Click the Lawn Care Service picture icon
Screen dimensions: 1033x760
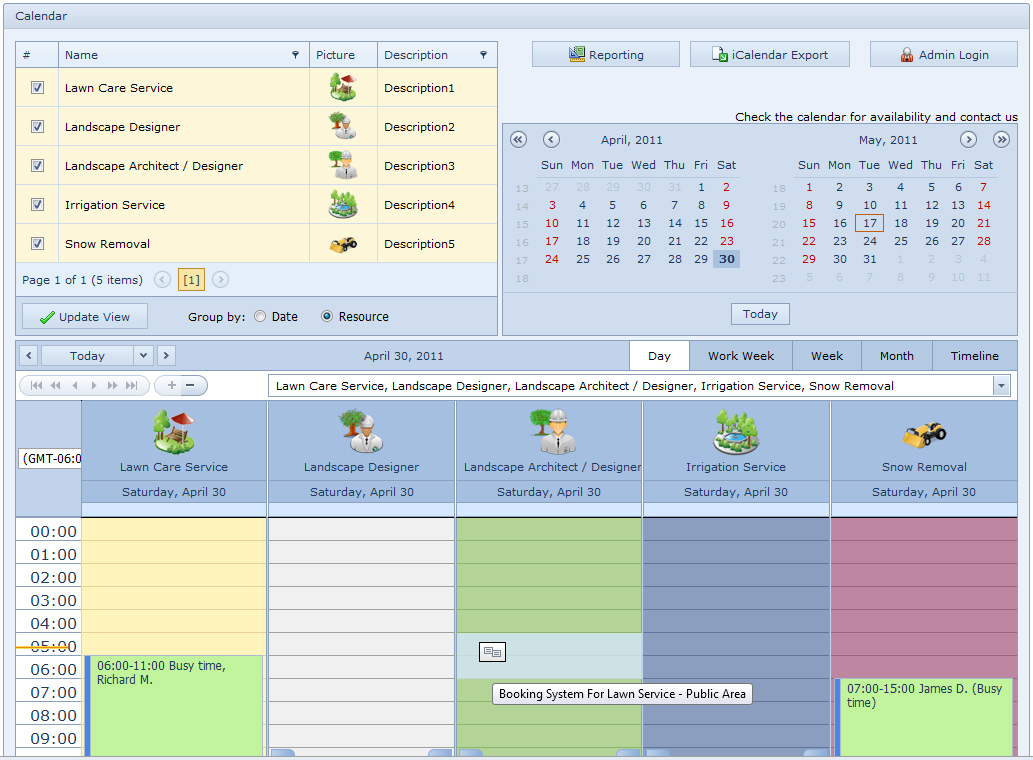[343, 88]
